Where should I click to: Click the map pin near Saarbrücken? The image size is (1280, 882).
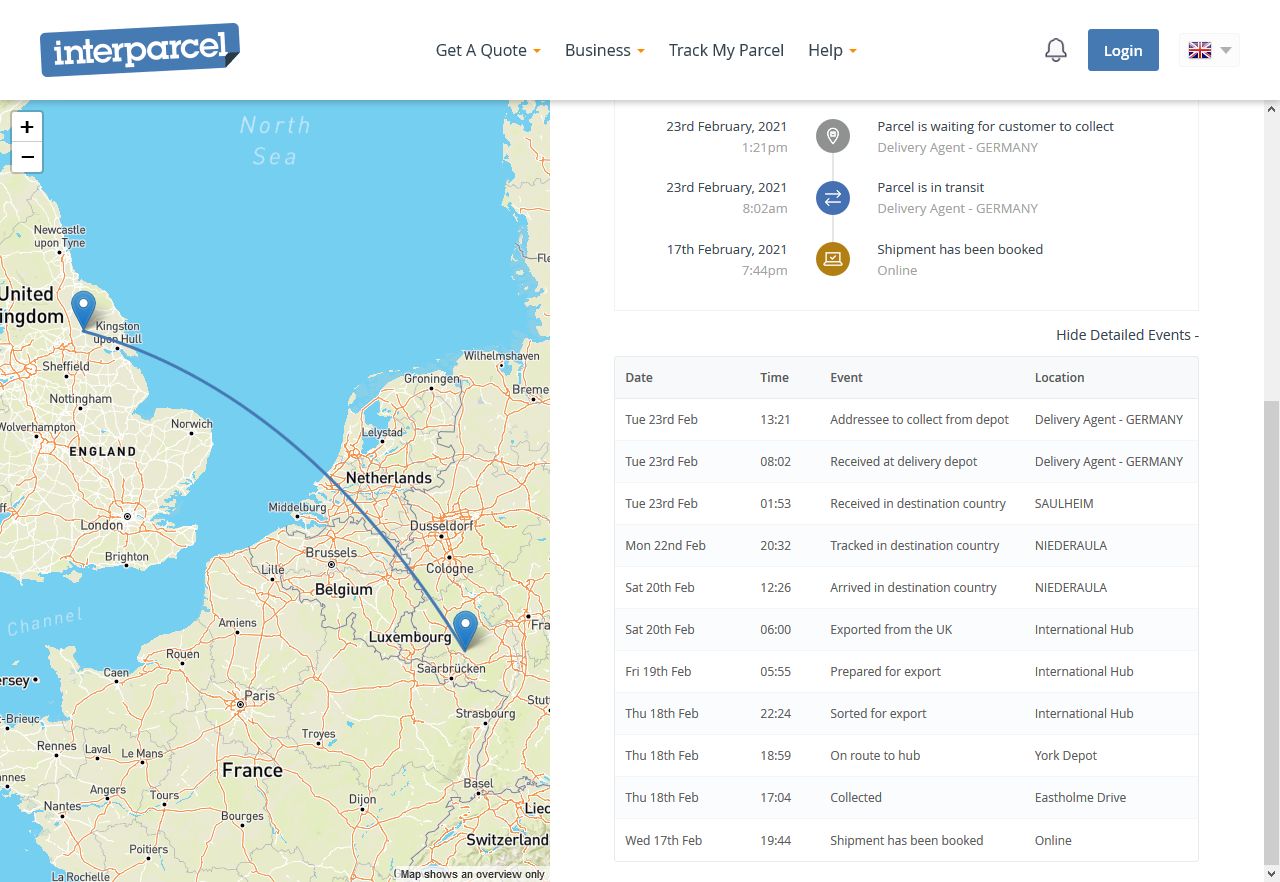pos(465,630)
